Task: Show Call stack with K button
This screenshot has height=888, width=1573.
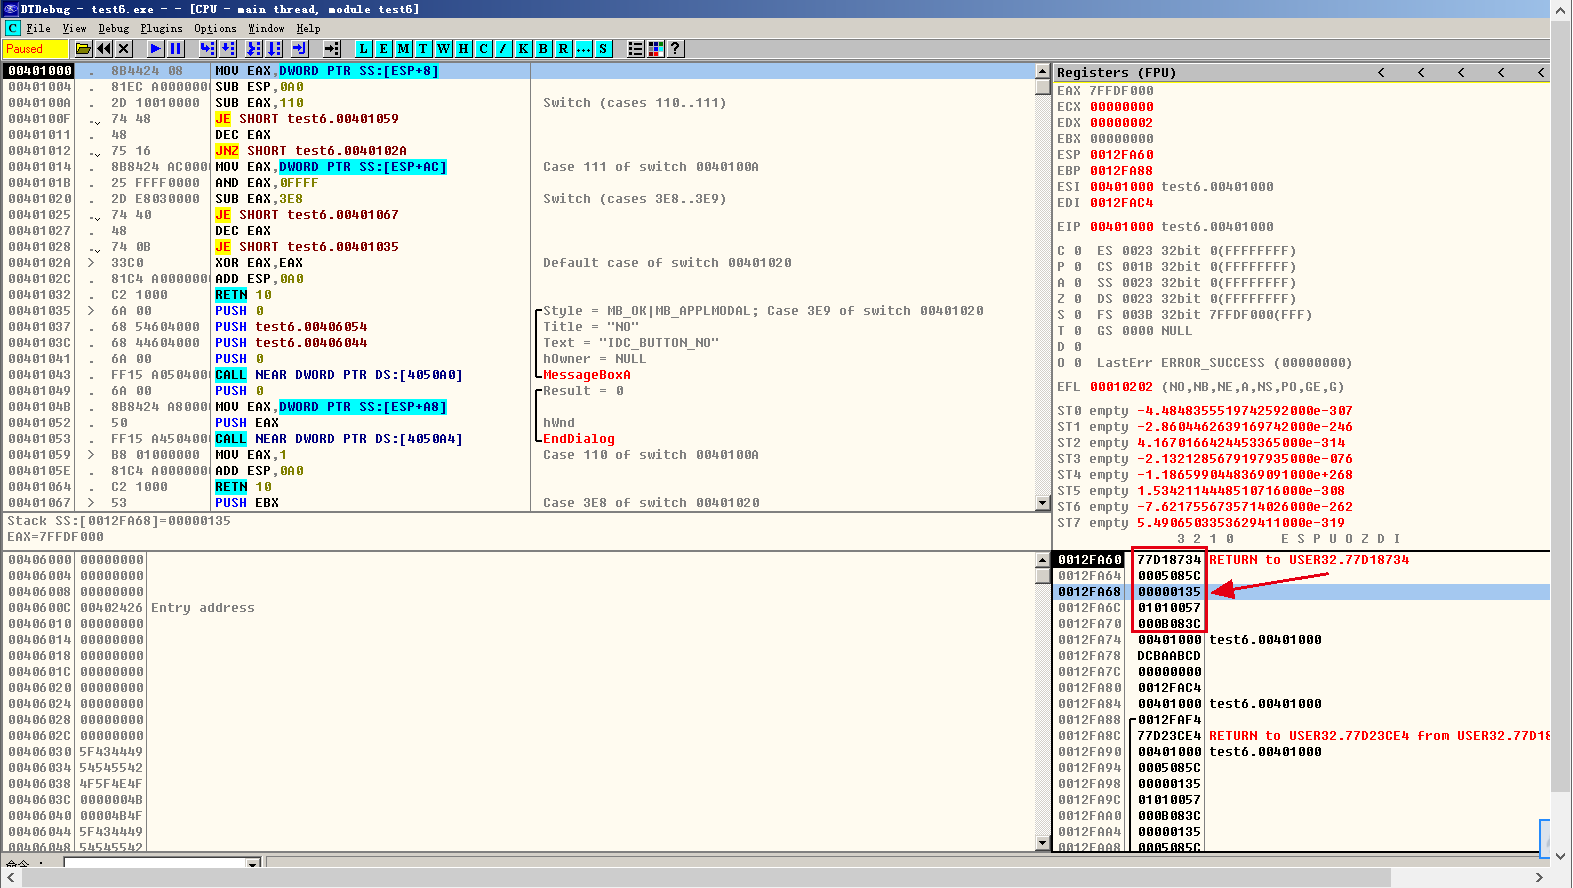Action: (x=523, y=48)
